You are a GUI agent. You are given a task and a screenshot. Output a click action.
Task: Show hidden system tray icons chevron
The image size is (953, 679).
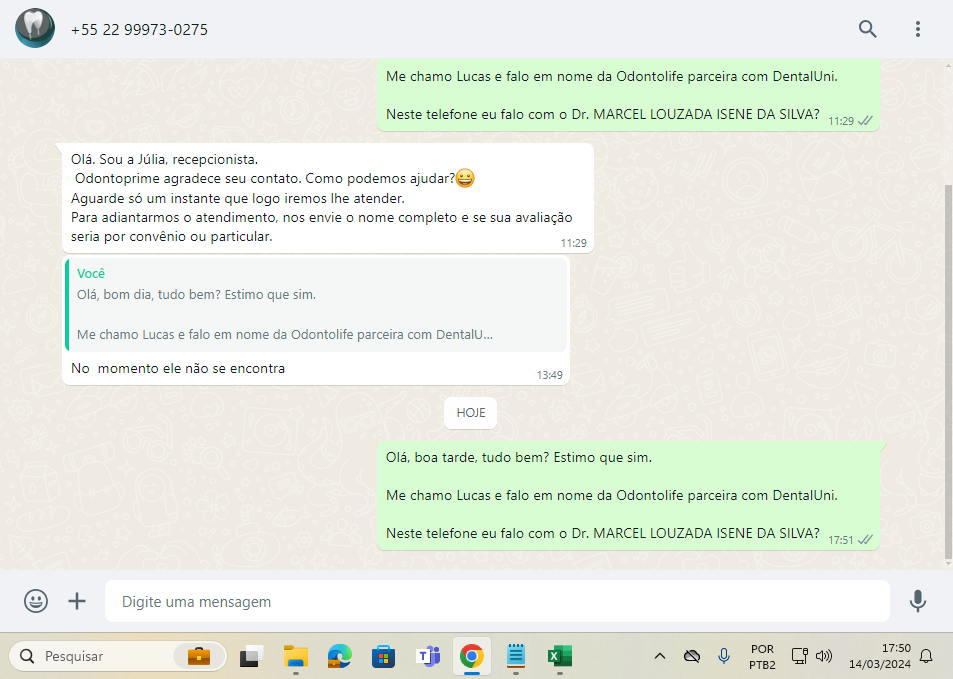[659, 657]
